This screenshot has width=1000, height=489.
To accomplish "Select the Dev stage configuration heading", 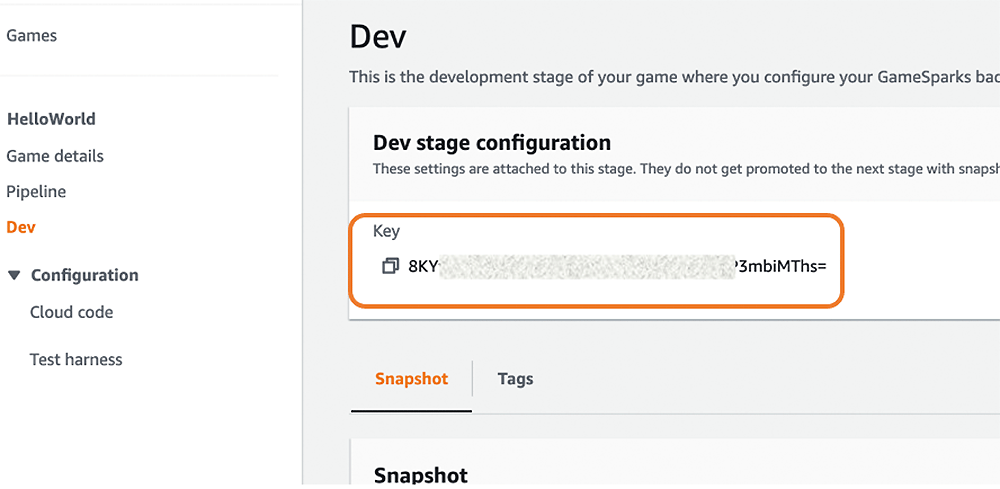I will (492, 142).
